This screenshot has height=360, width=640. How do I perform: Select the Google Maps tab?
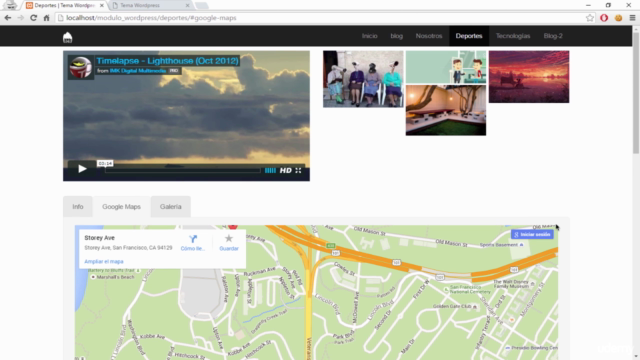click(x=121, y=207)
